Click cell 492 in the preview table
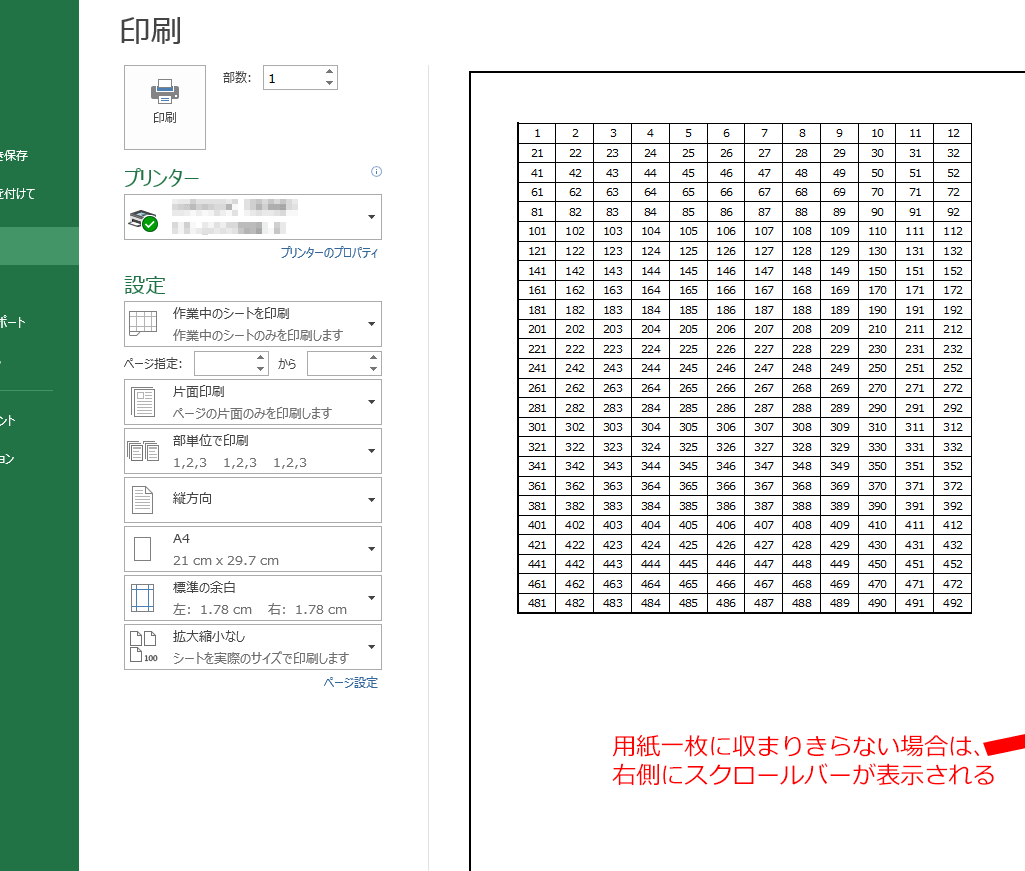The image size is (1025, 871). 953,604
